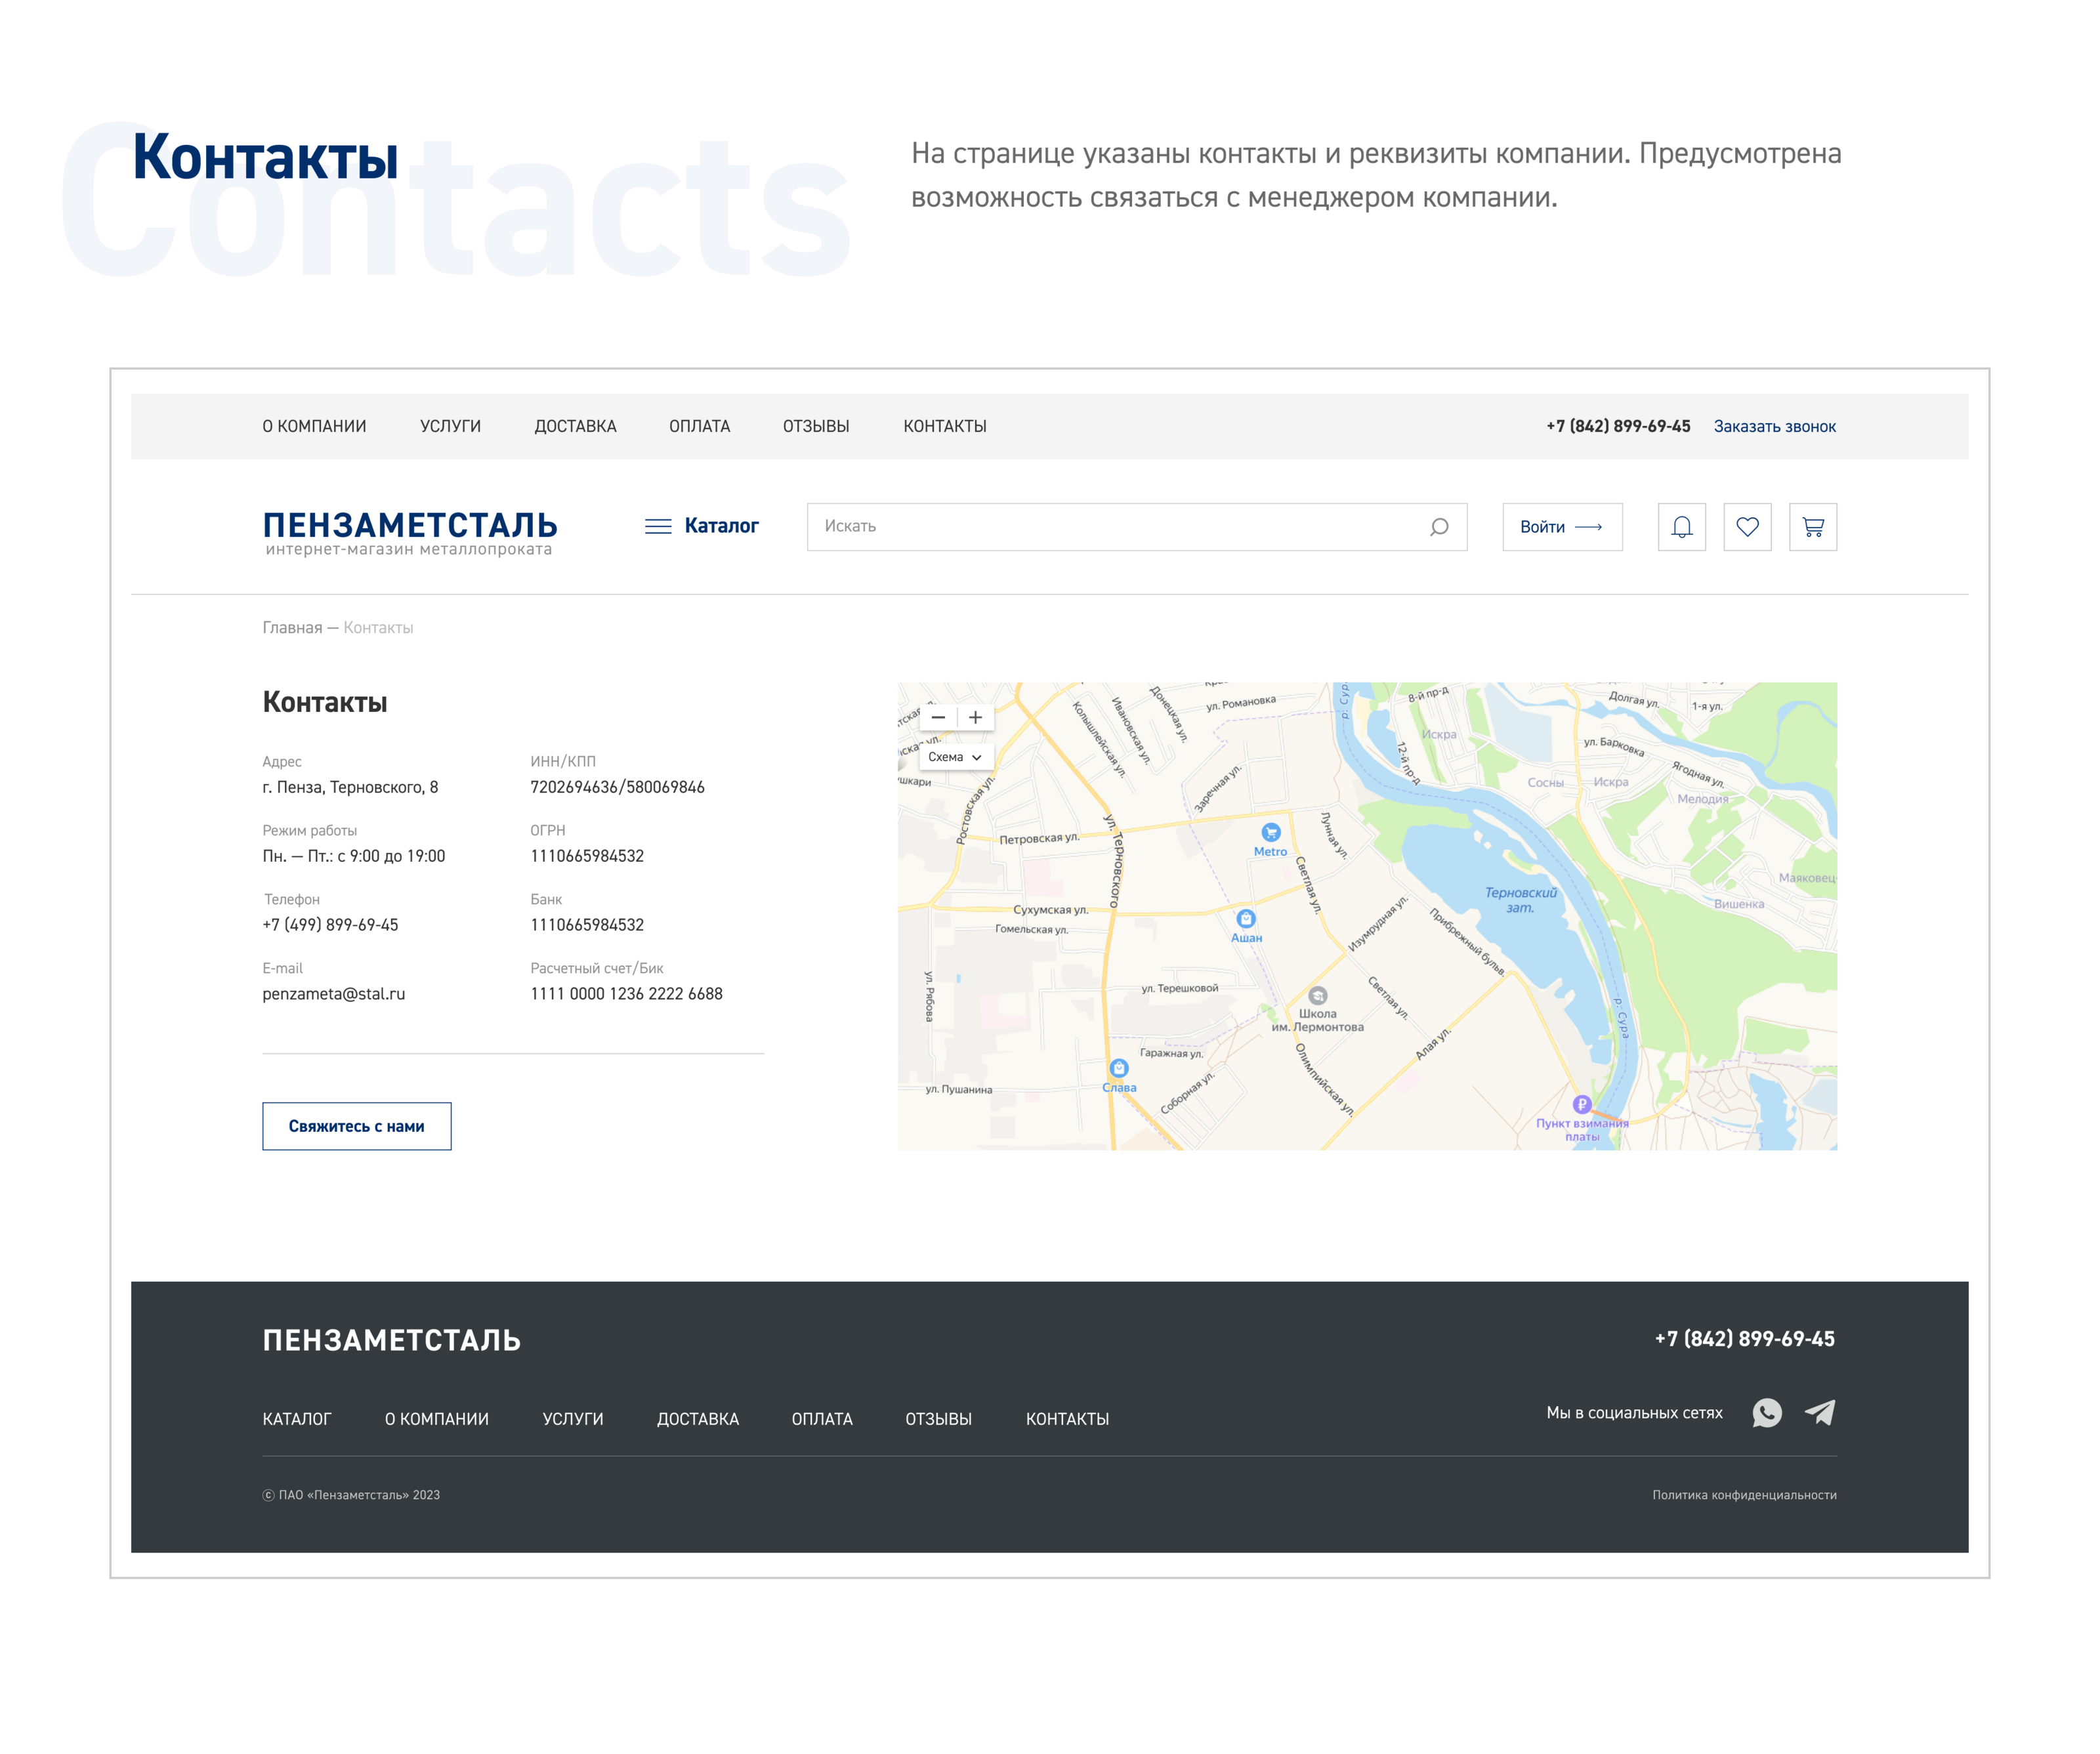Click the notifications bell icon

[x=1682, y=527]
